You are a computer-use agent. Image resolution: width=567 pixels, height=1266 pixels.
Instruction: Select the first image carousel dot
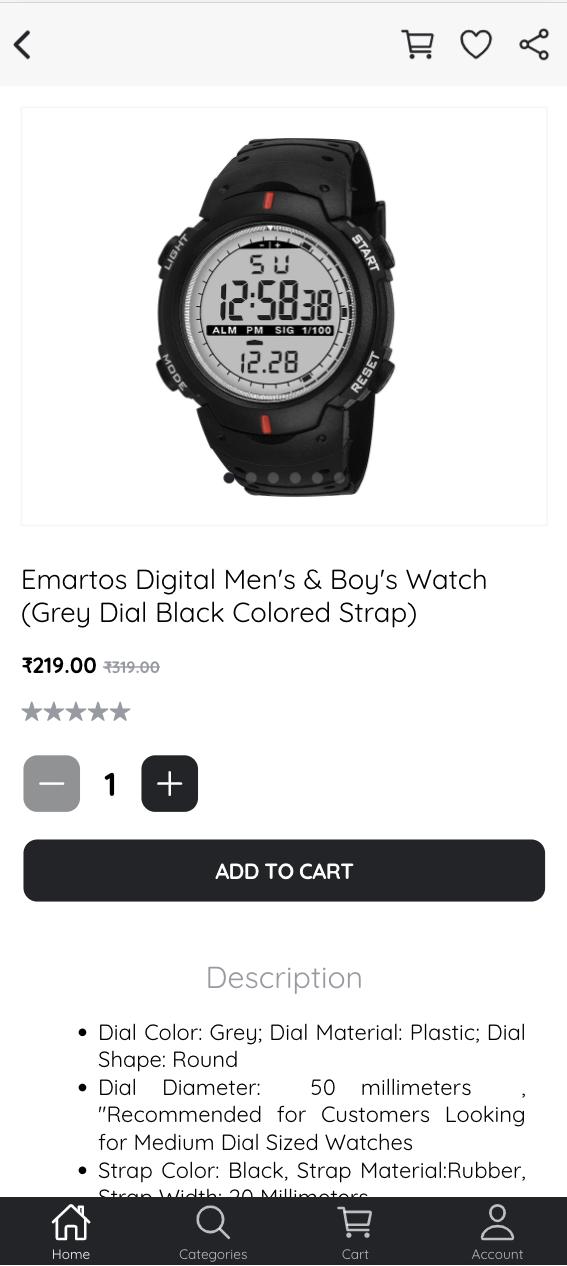click(229, 478)
